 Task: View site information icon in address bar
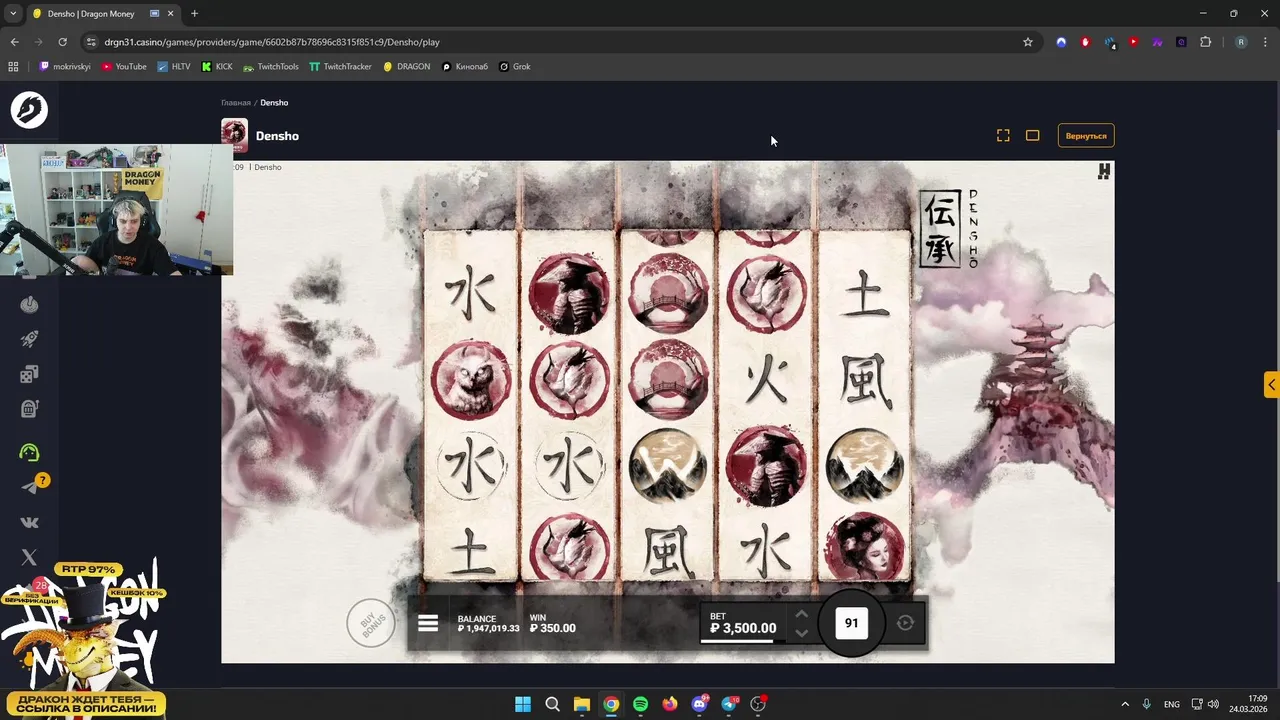pos(91,42)
